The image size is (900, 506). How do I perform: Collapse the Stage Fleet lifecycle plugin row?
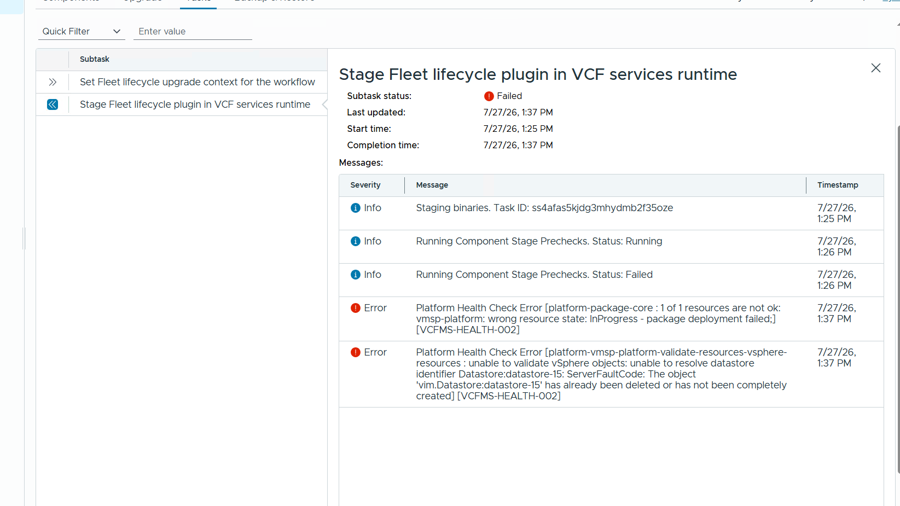pyautogui.click(x=52, y=104)
